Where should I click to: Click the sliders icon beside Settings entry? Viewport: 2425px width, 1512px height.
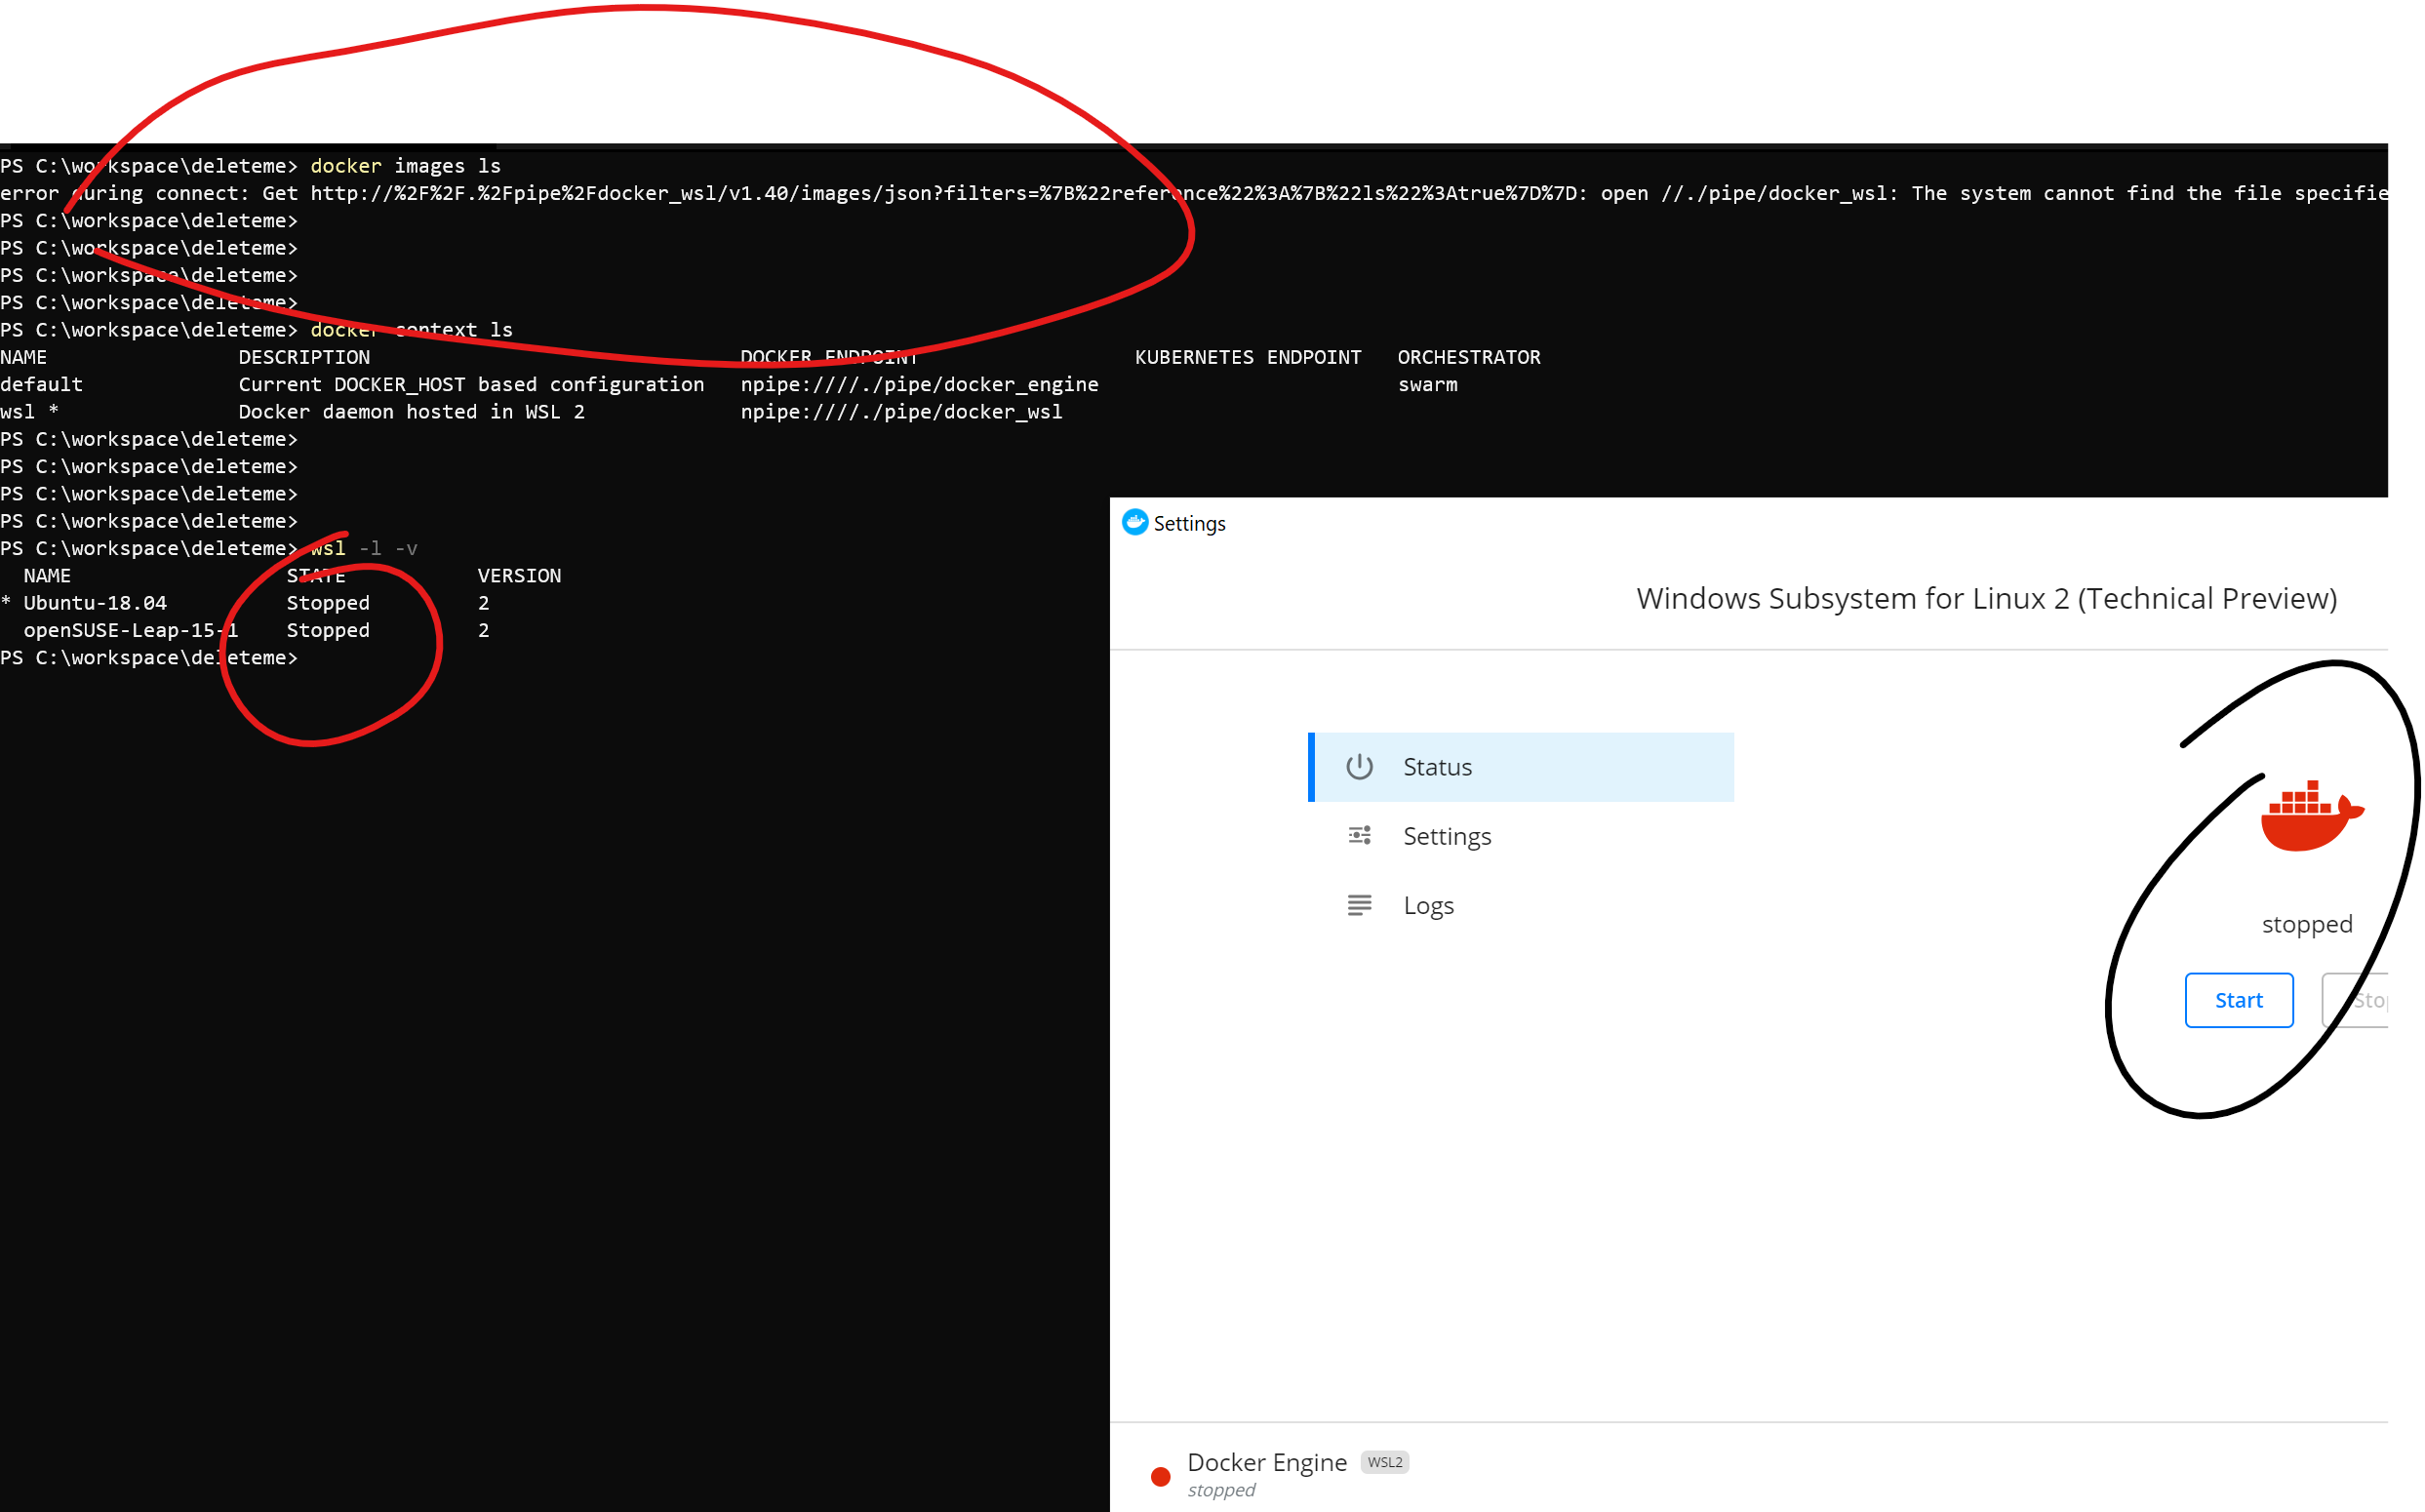(1359, 835)
